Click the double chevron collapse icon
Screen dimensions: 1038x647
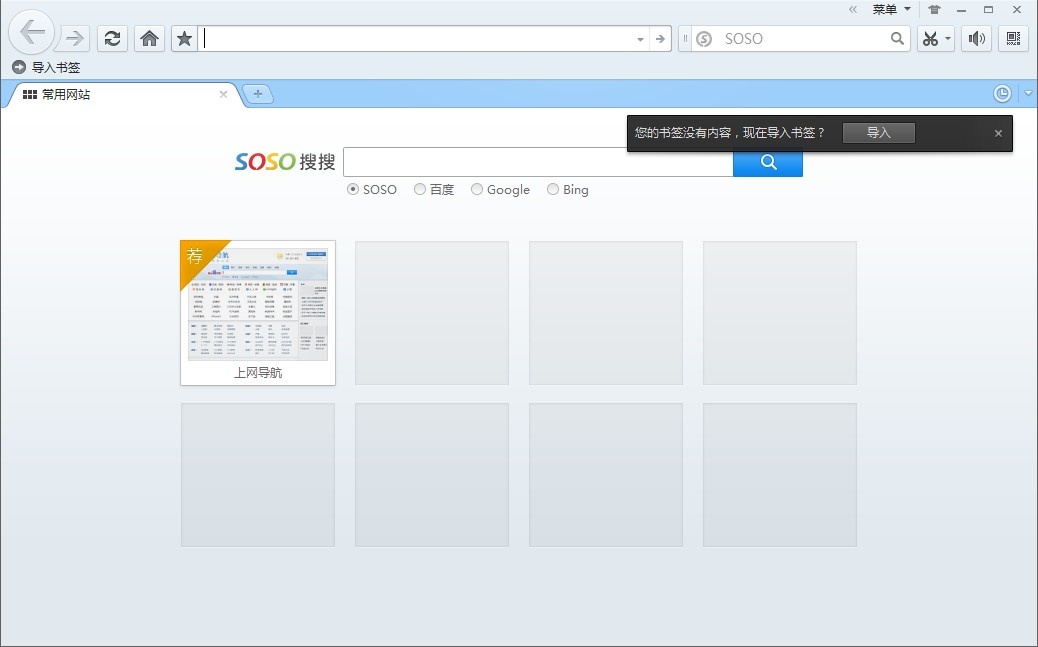pos(853,9)
